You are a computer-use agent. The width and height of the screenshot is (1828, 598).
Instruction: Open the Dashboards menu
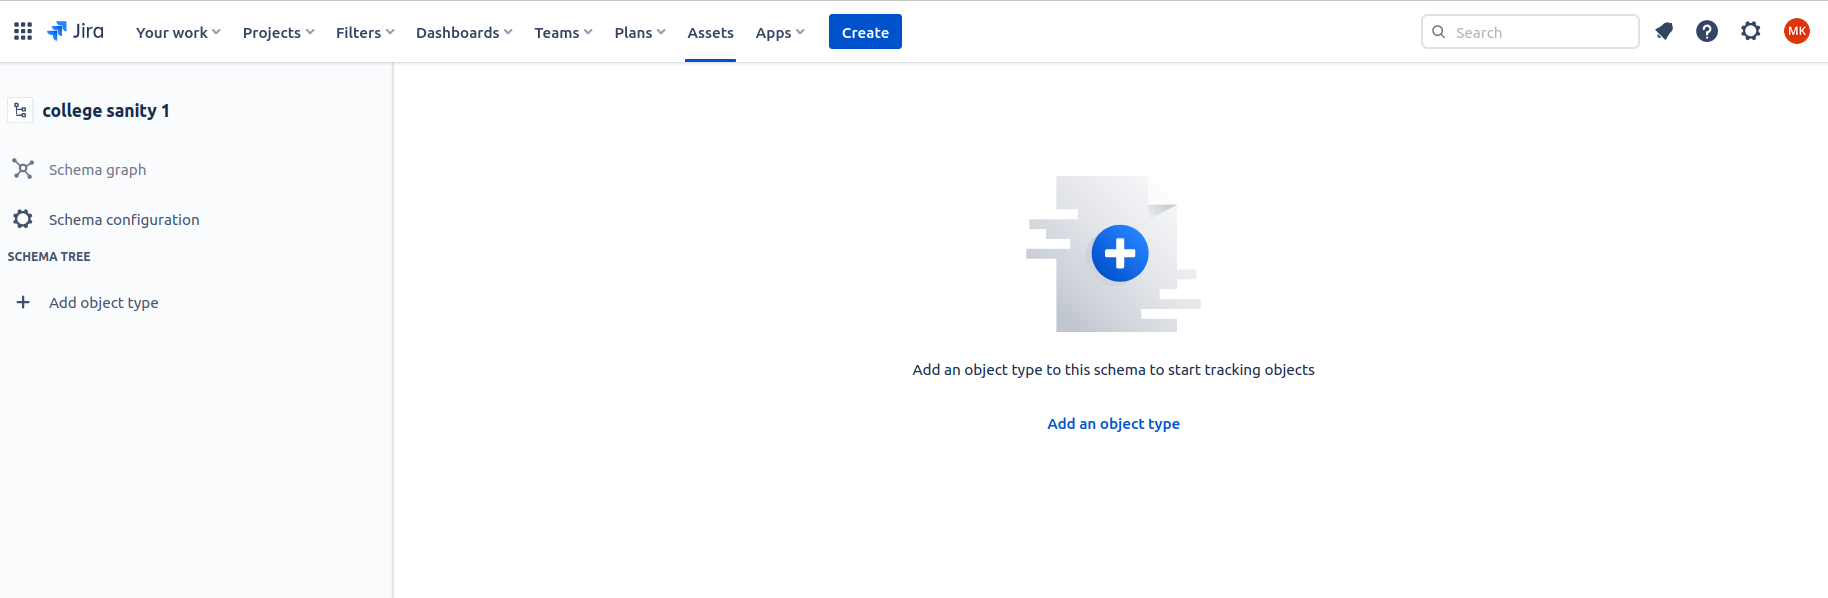click(464, 32)
